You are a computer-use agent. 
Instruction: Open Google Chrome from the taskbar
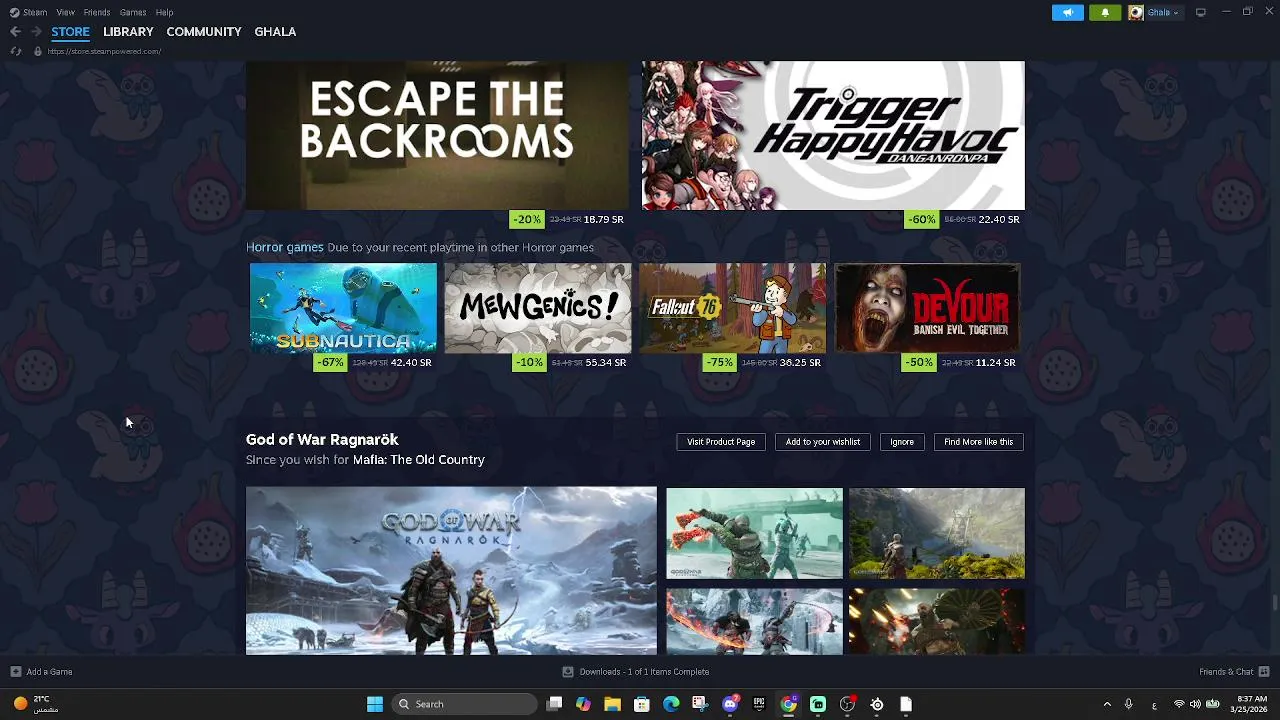pos(789,704)
